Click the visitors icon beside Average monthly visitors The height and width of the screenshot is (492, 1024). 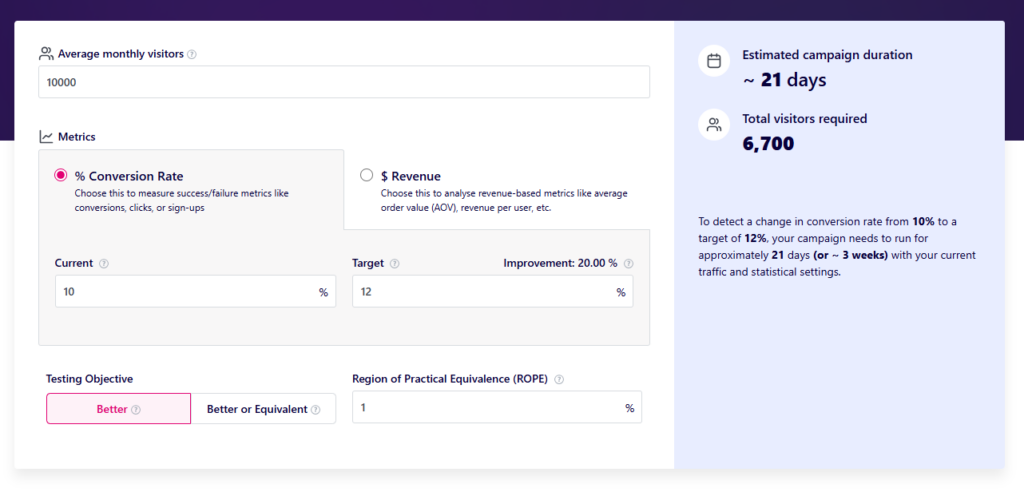[46, 54]
